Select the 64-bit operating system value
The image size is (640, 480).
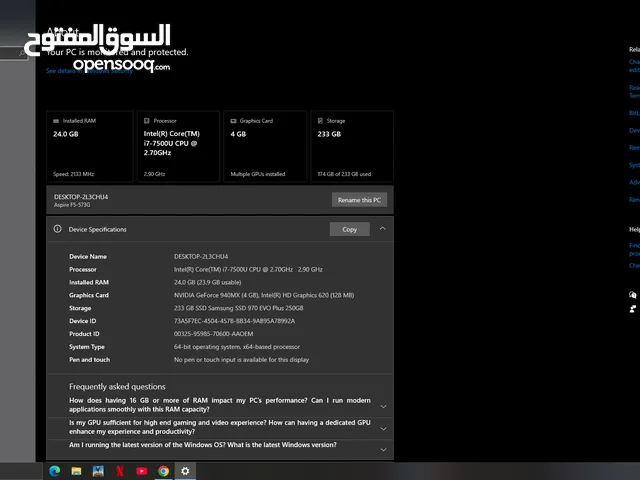point(237,347)
